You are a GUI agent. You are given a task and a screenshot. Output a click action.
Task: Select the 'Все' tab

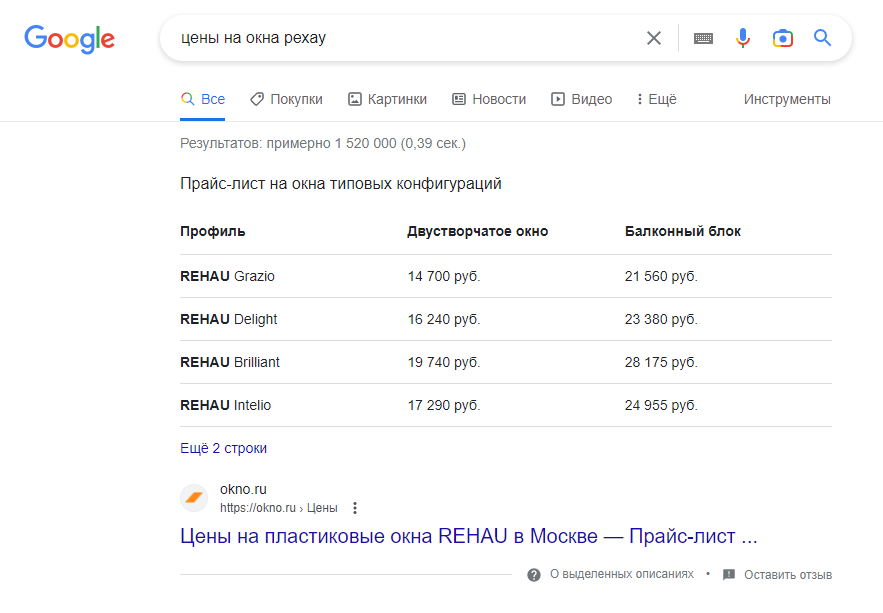(x=203, y=99)
